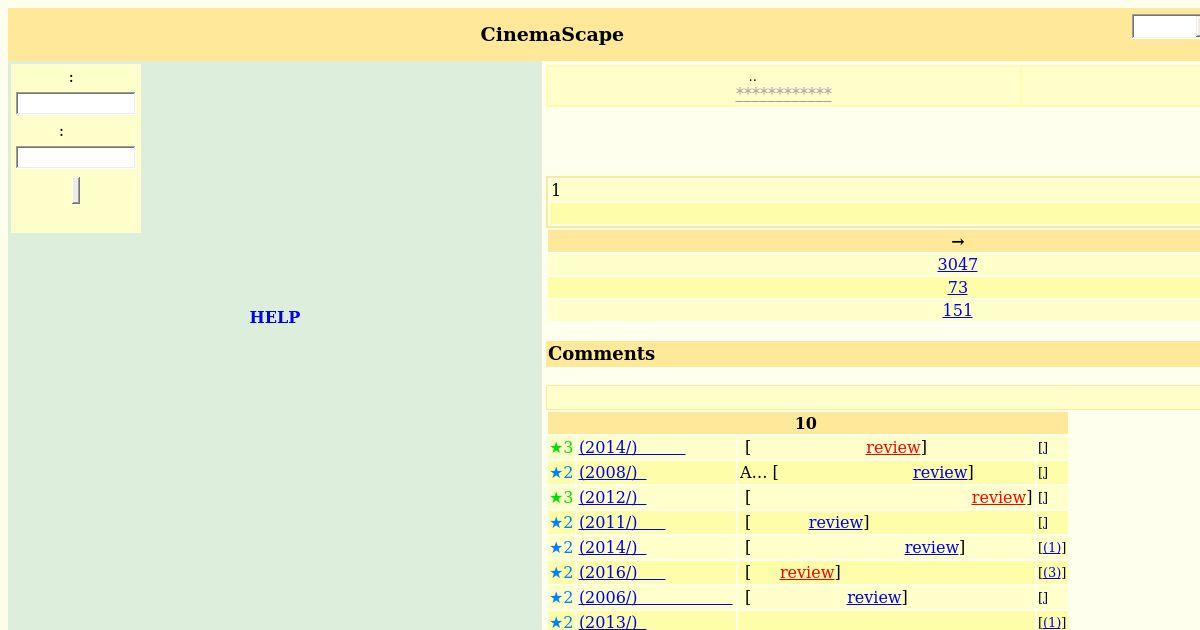
Task: Open the ★2 (2014/) movie link
Action: [612, 547]
